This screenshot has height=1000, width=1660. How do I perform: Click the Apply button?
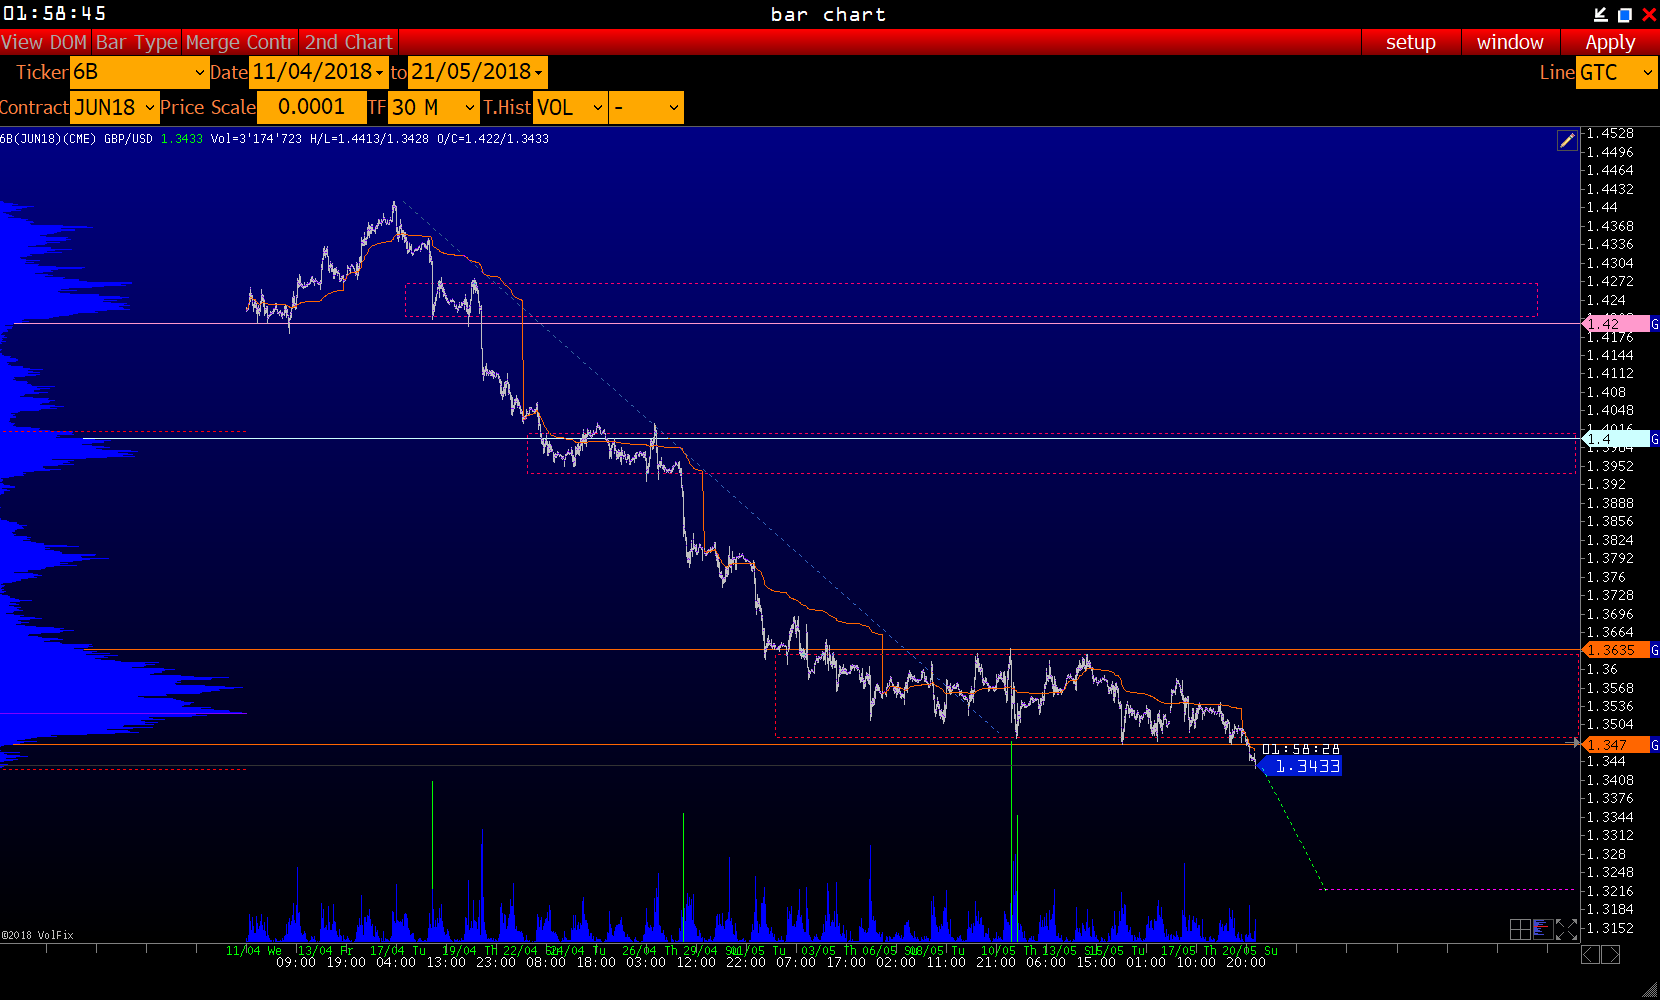point(1609,42)
